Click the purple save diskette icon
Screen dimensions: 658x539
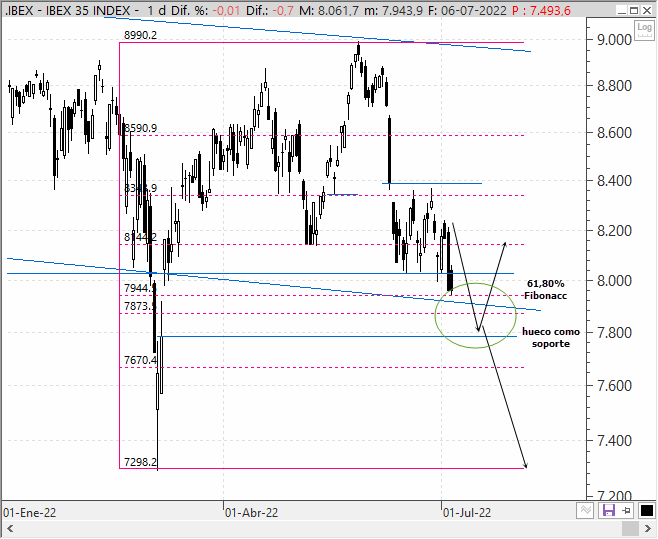point(608,510)
